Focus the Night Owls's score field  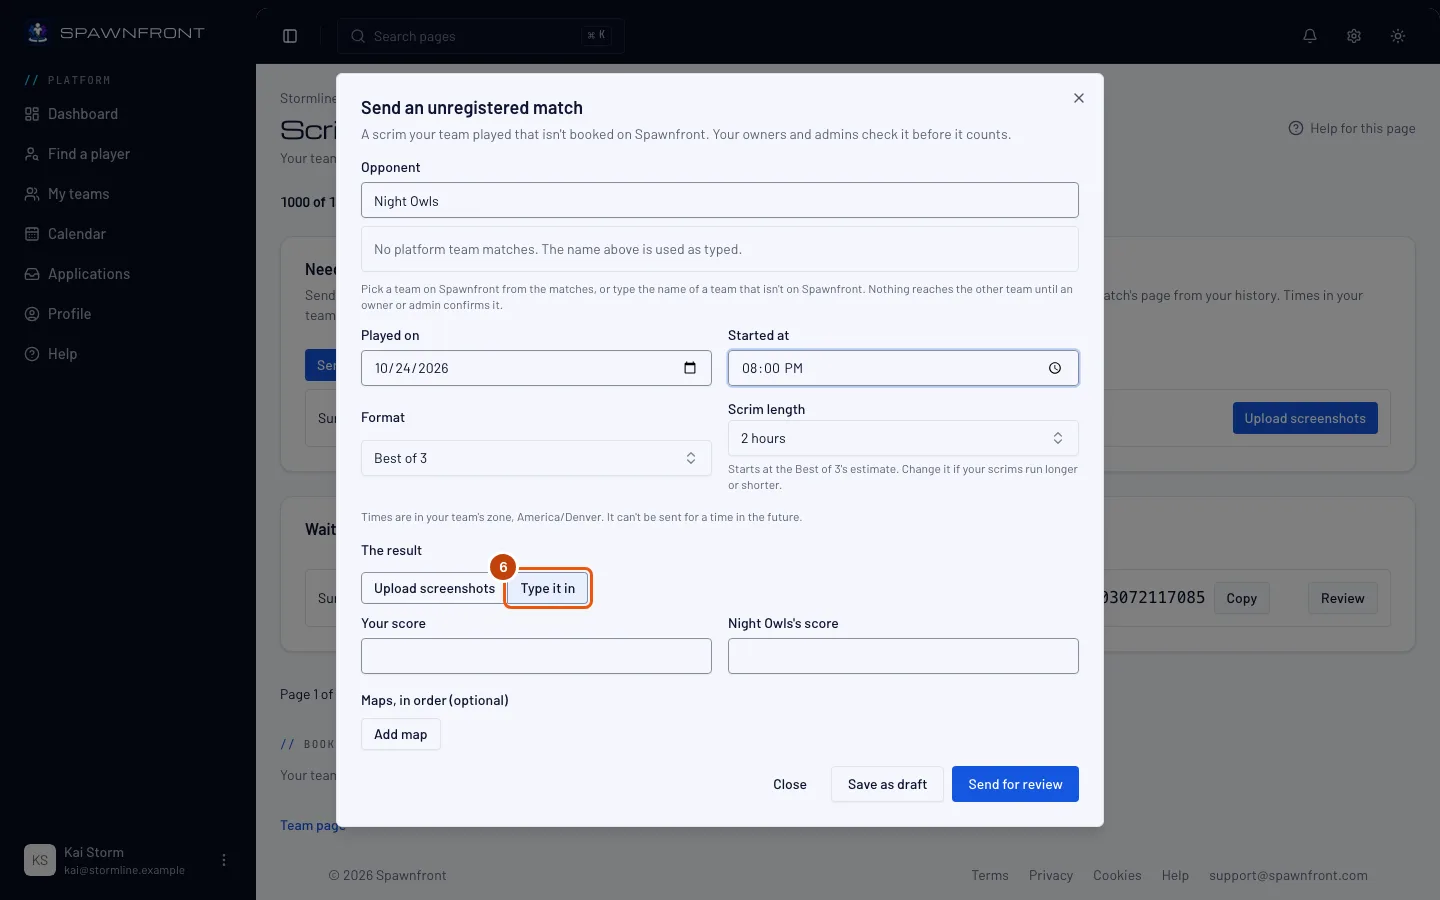tap(903, 656)
